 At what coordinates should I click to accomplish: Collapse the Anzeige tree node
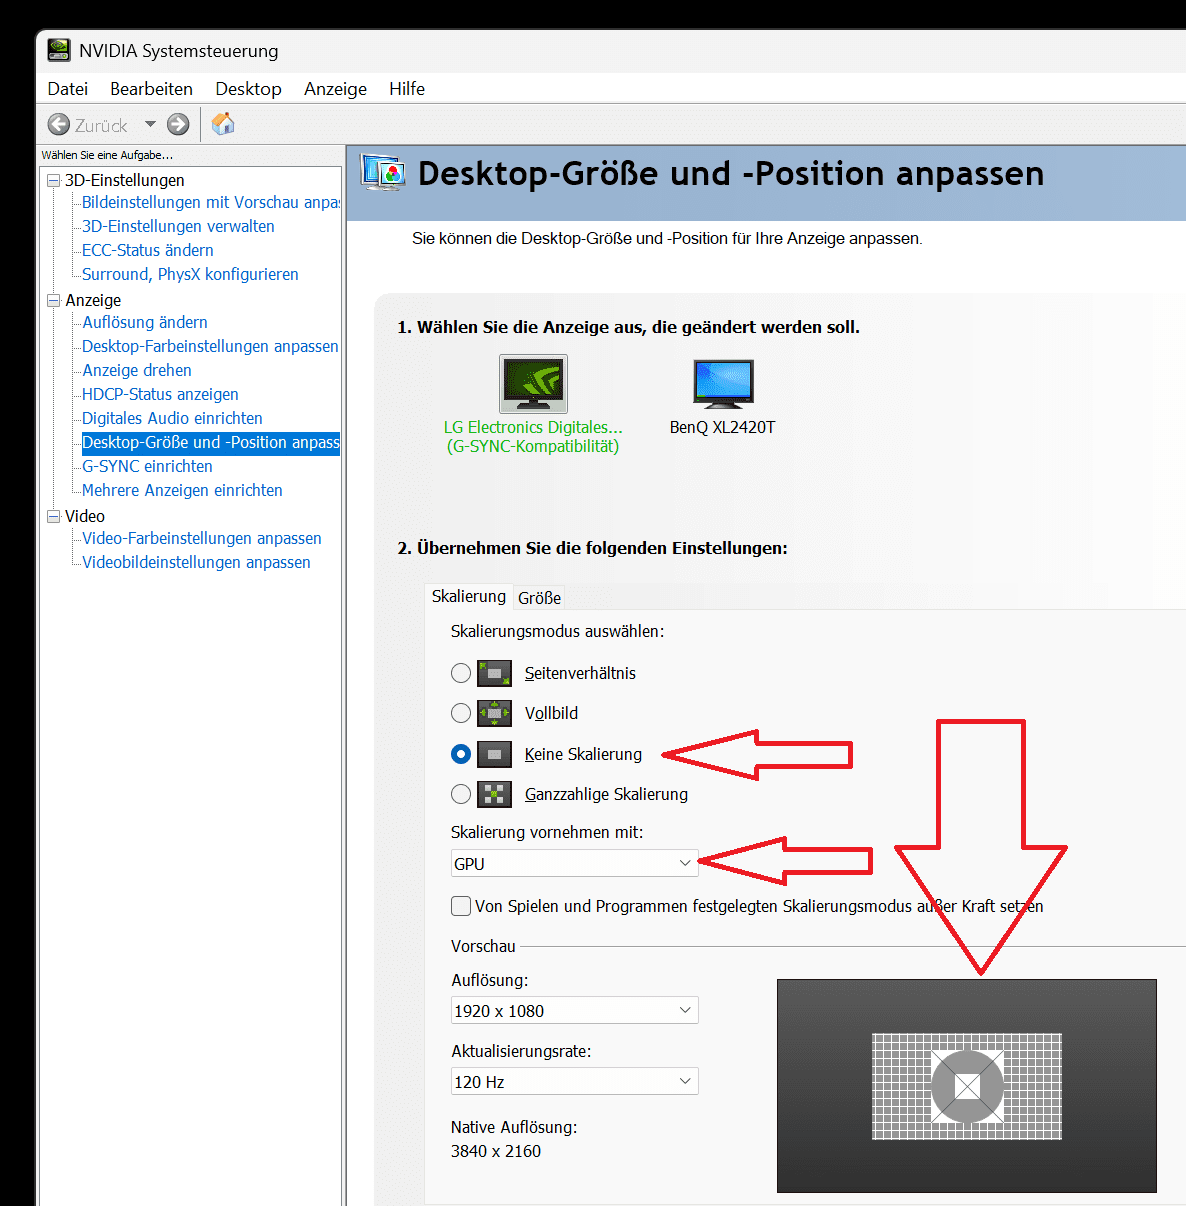tap(54, 300)
